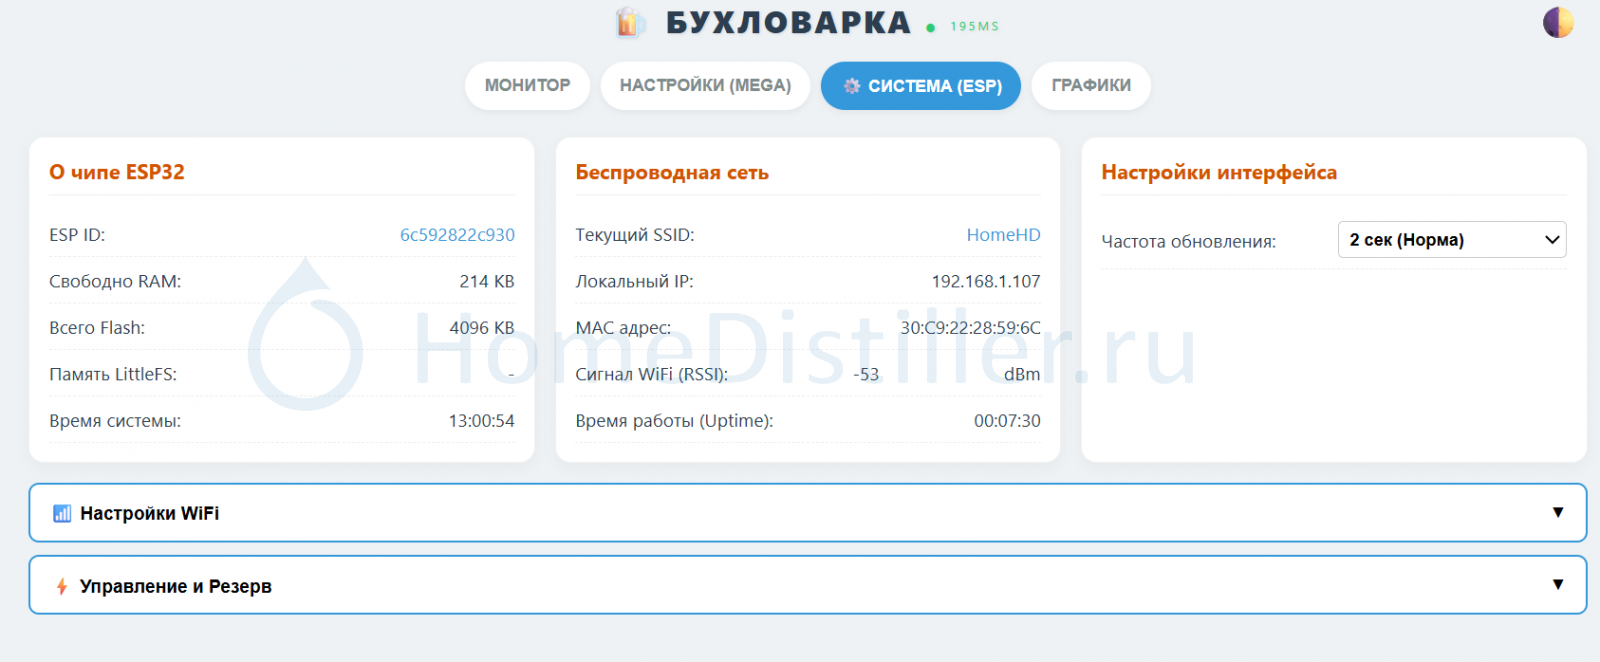
Task: Click the HomeHD SSID link
Action: tap(1003, 235)
